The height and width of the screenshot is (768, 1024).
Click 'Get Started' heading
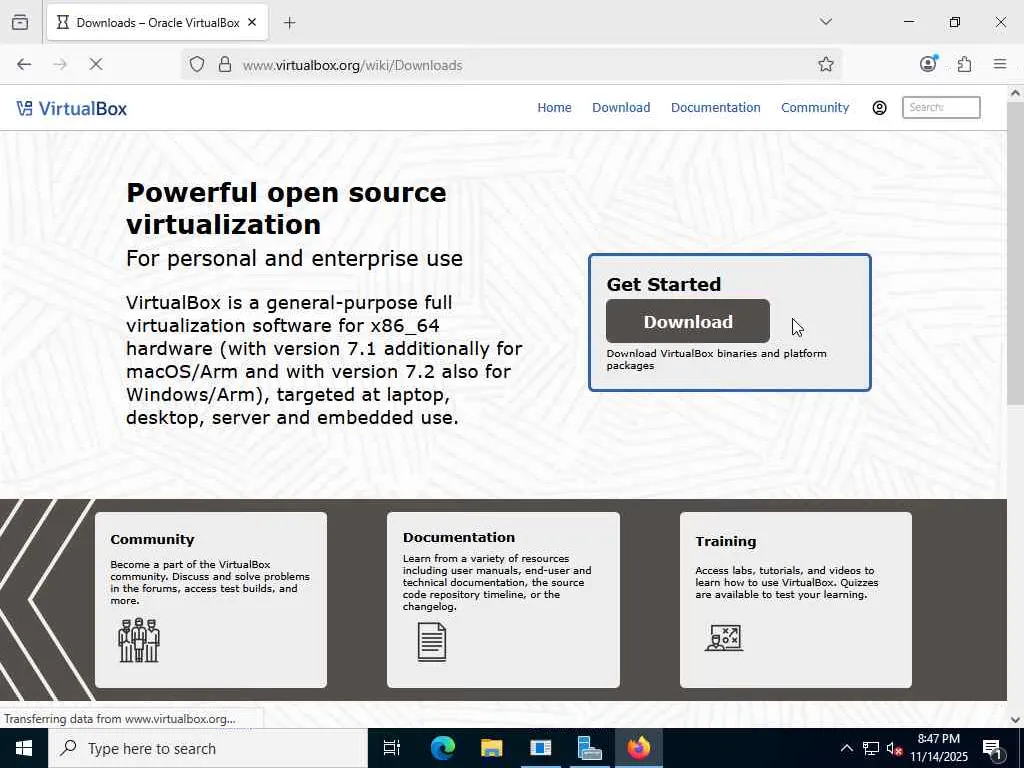[664, 284]
